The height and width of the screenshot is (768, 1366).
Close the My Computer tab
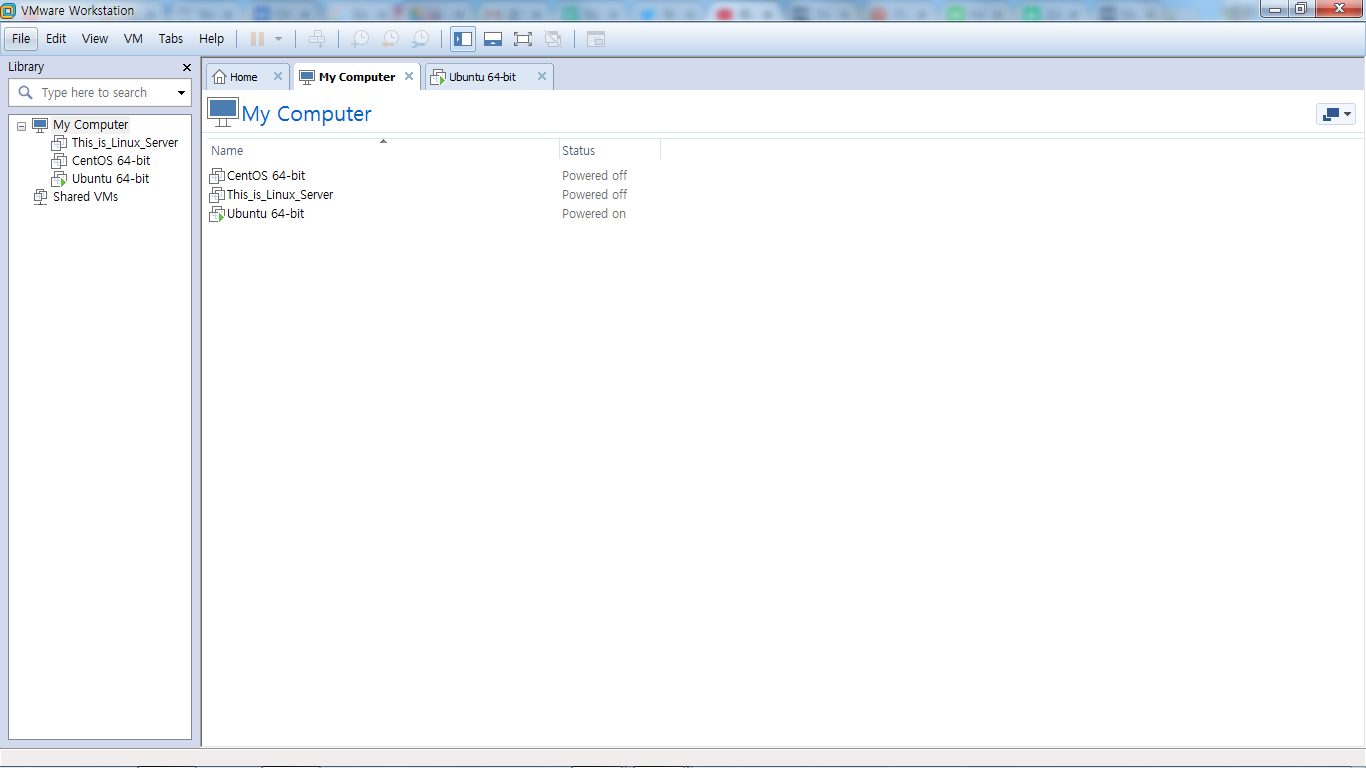tap(409, 77)
